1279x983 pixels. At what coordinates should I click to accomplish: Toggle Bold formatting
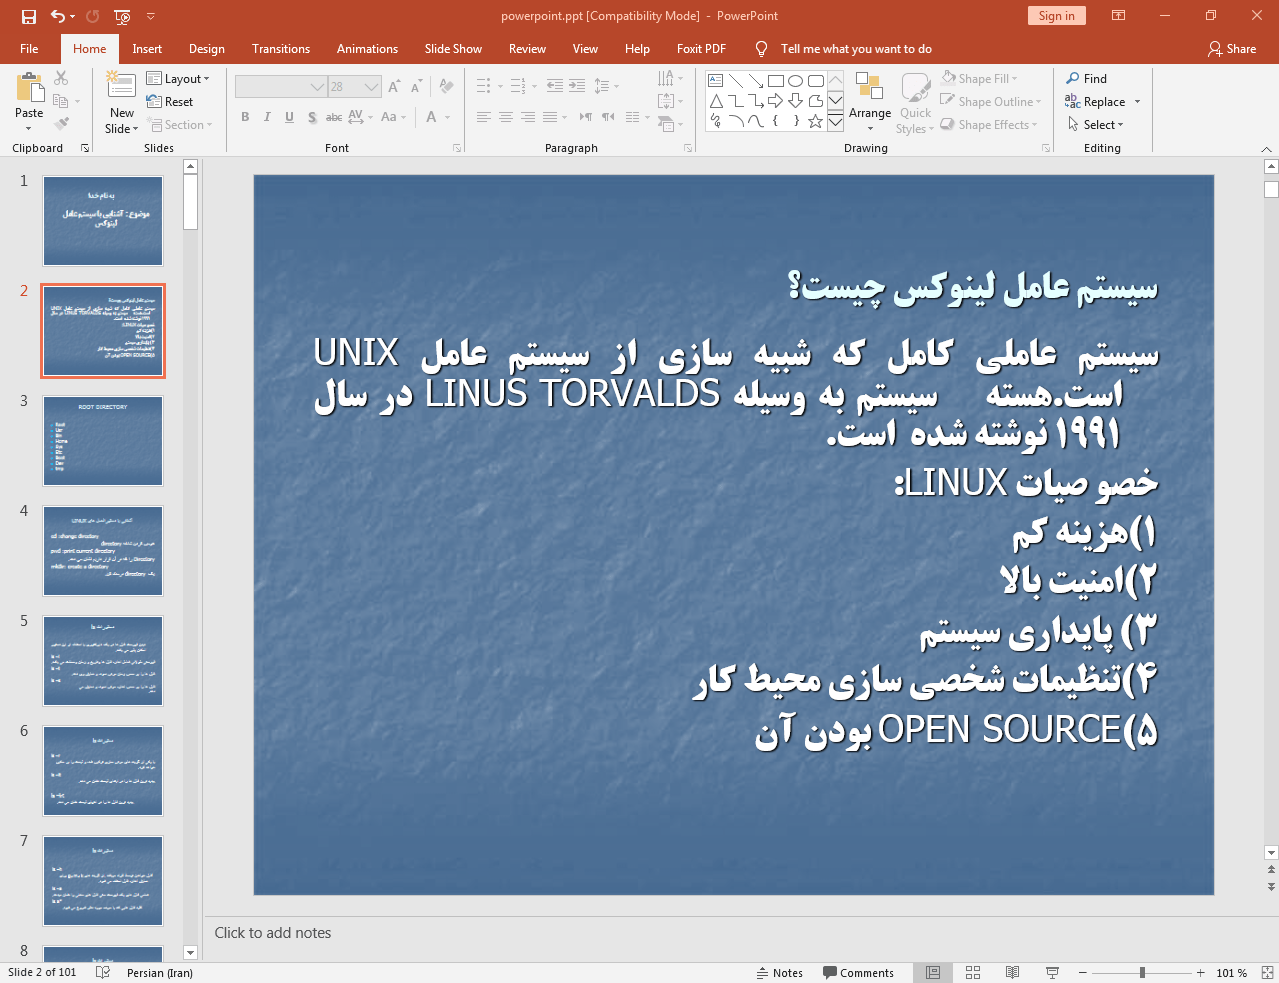pyautogui.click(x=245, y=117)
